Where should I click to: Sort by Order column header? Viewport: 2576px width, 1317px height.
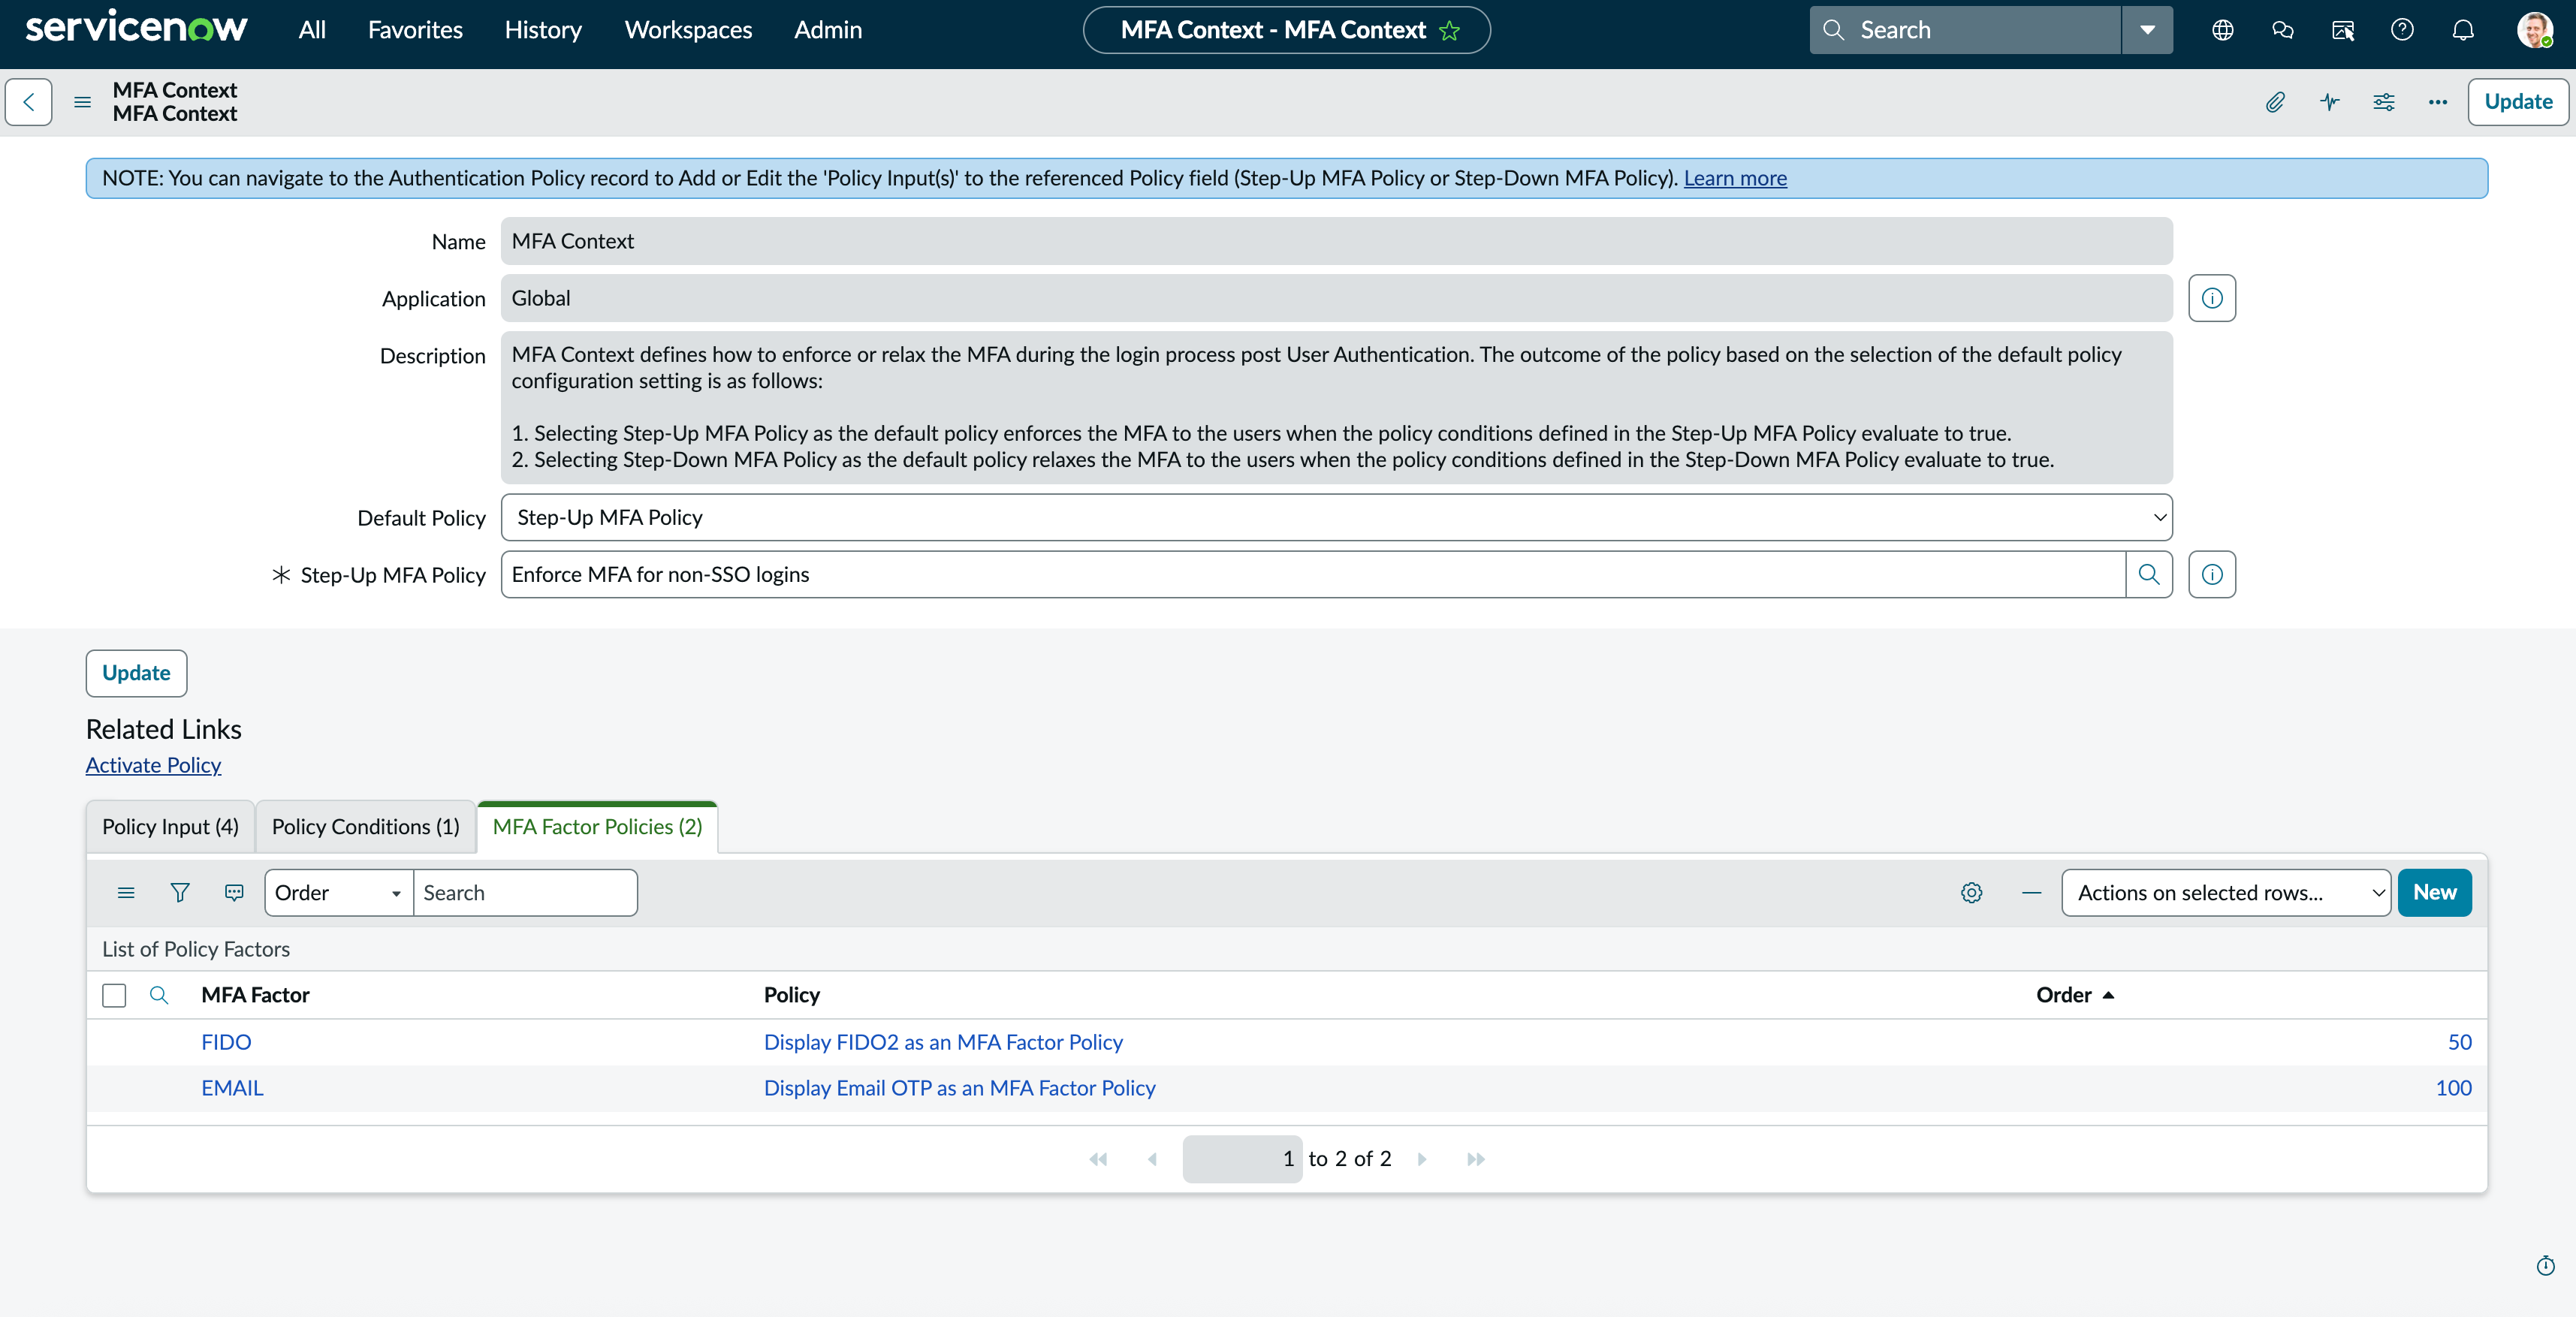pos(2064,995)
